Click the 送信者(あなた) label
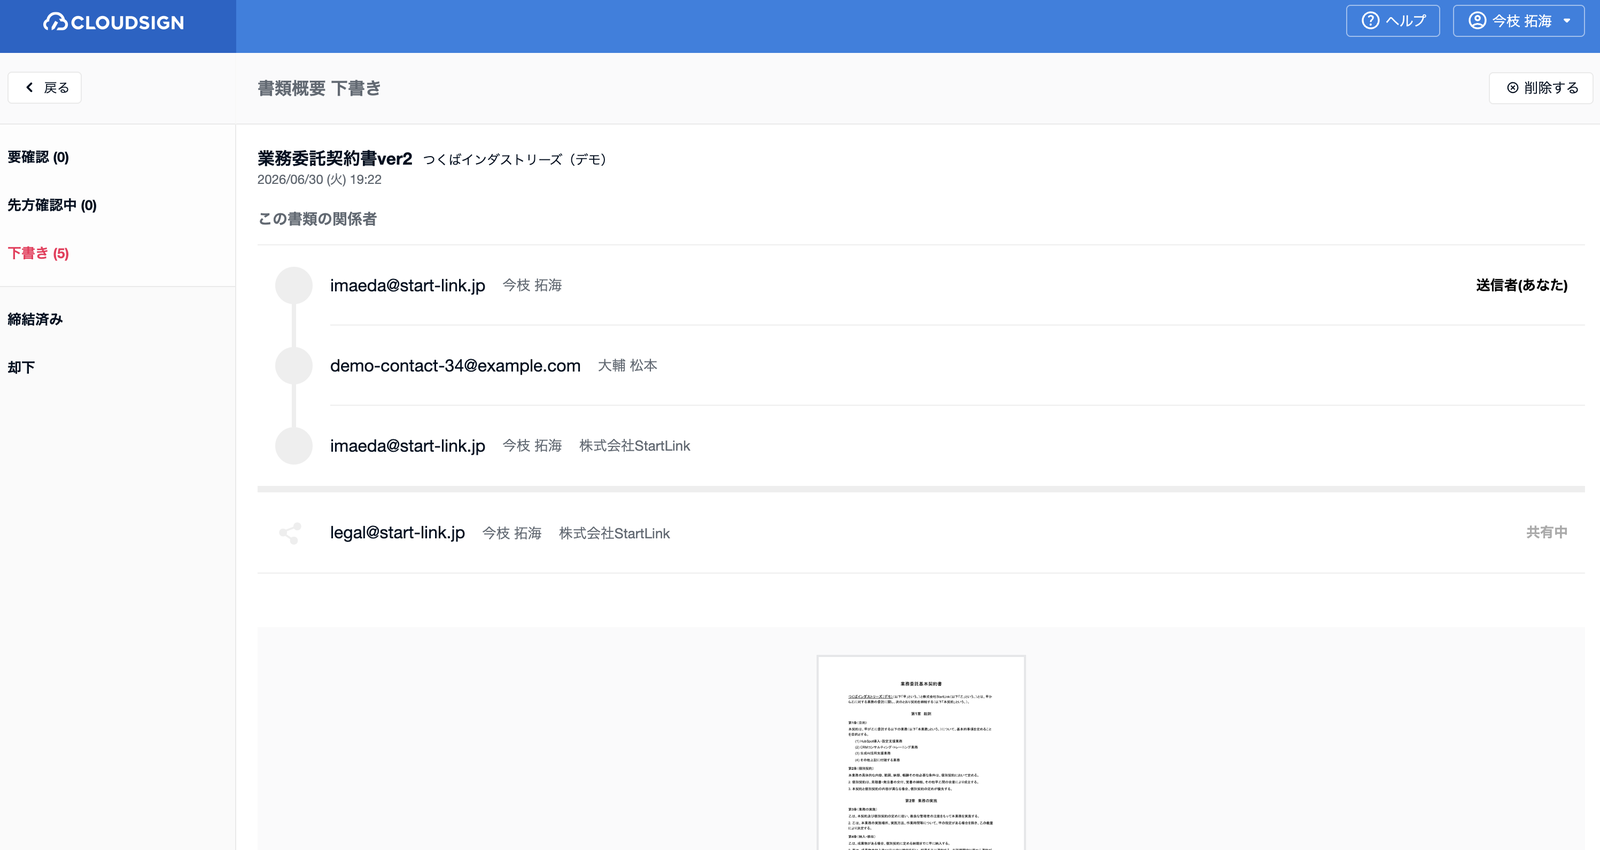Image resolution: width=1600 pixels, height=850 pixels. 1522,285
